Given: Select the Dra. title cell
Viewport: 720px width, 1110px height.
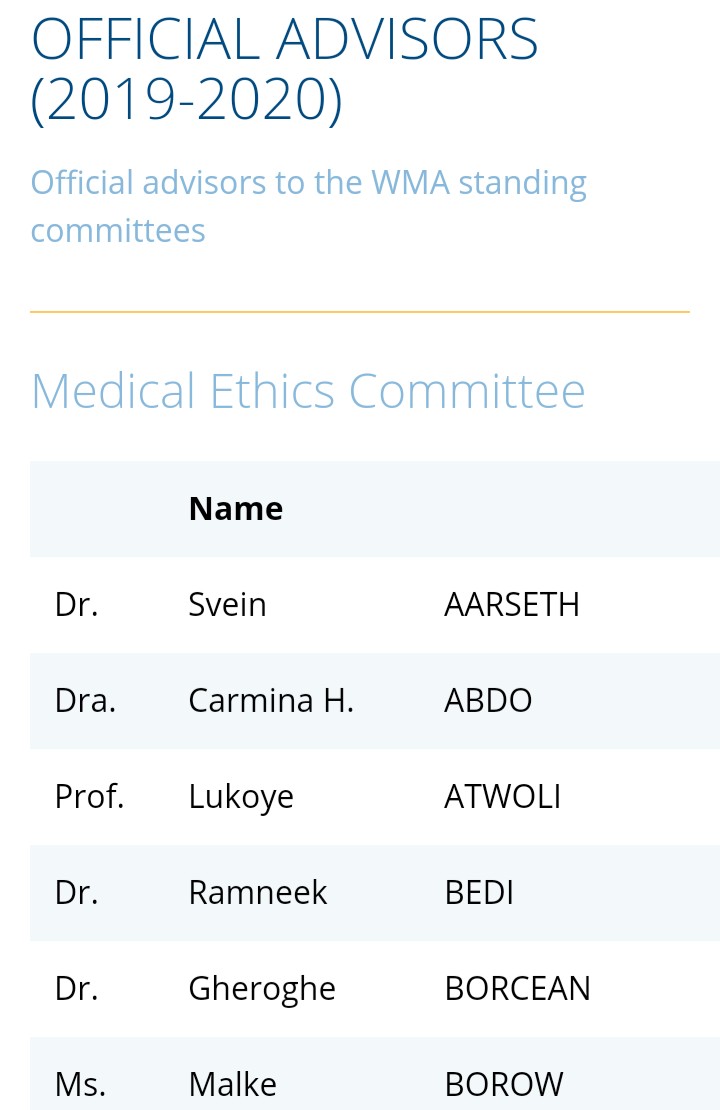Looking at the screenshot, I should (x=85, y=700).
